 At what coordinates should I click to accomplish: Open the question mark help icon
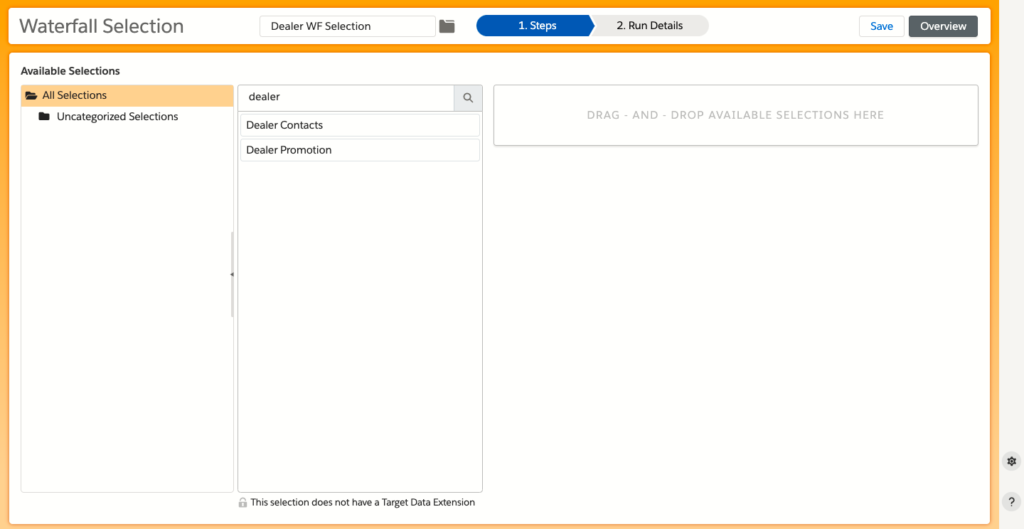1011,502
